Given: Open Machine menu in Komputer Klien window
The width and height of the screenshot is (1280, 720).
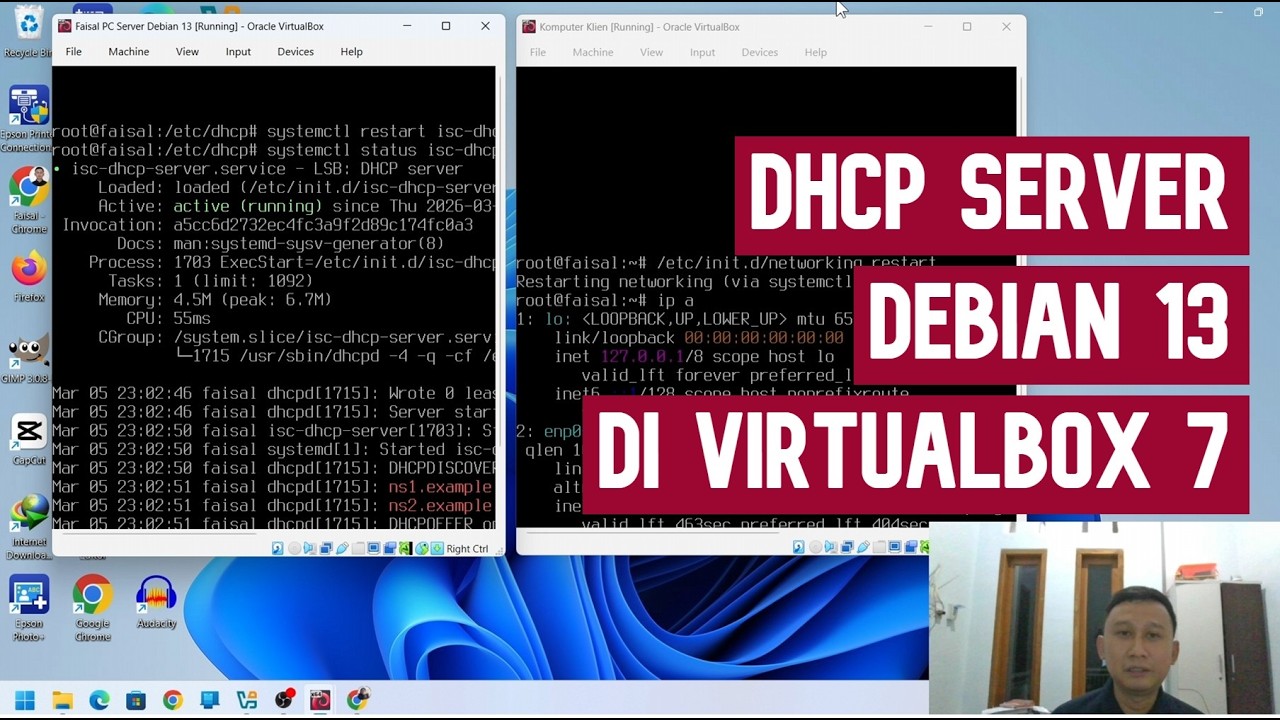Looking at the screenshot, I should 593,52.
